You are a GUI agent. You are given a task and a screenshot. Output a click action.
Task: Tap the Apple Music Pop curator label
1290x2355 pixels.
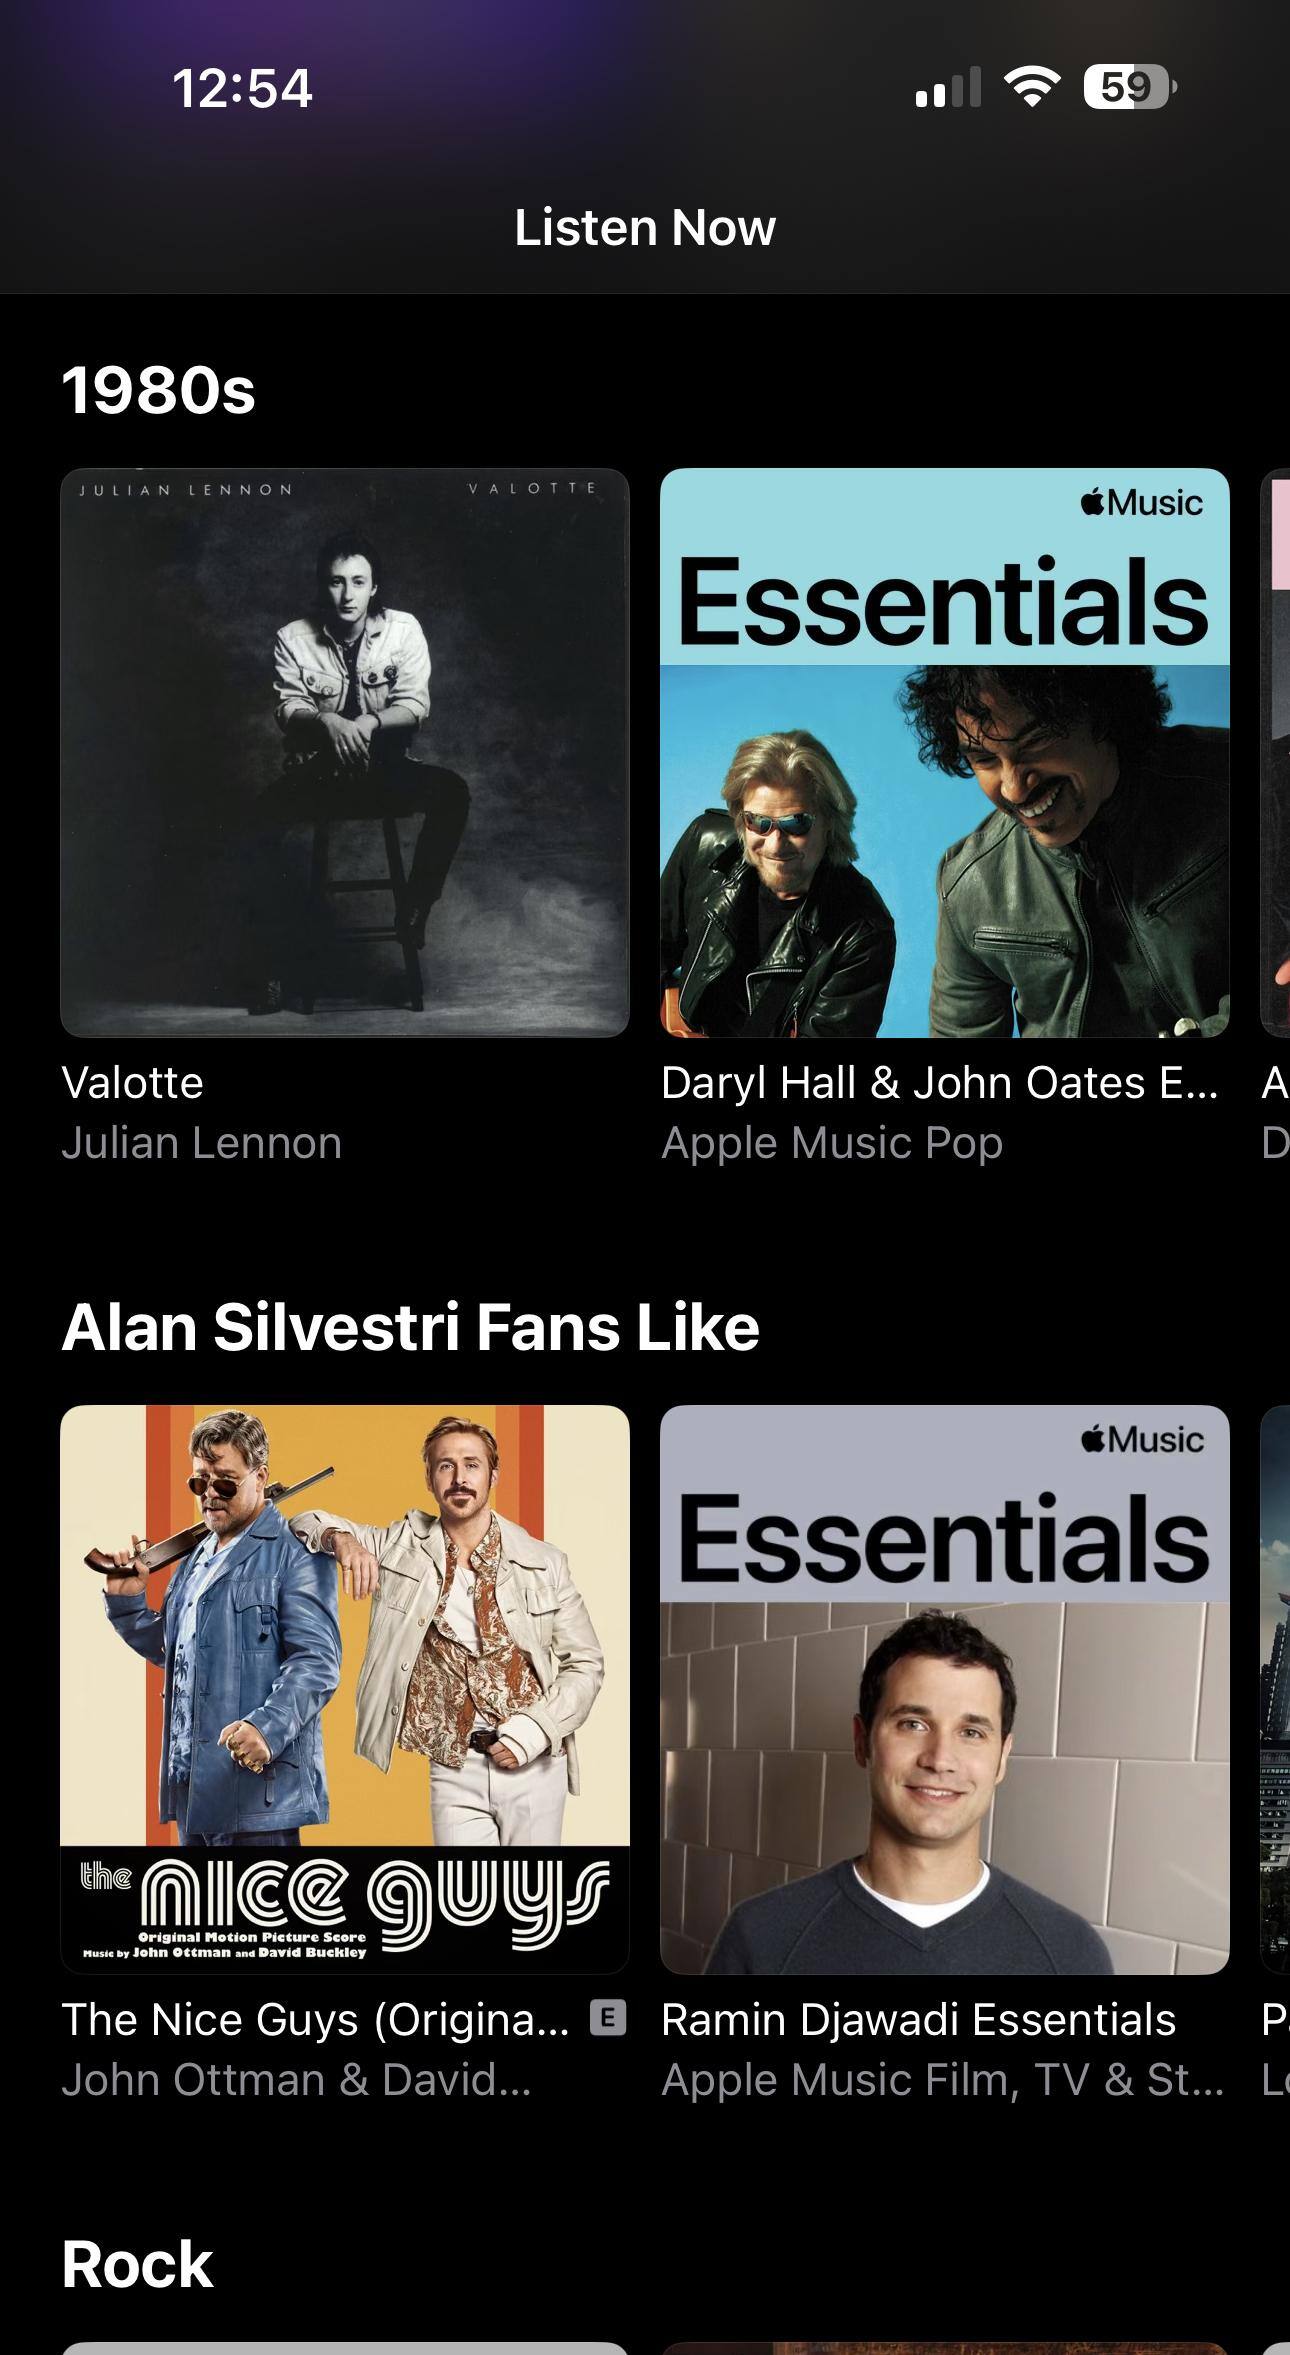[832, 1143]
